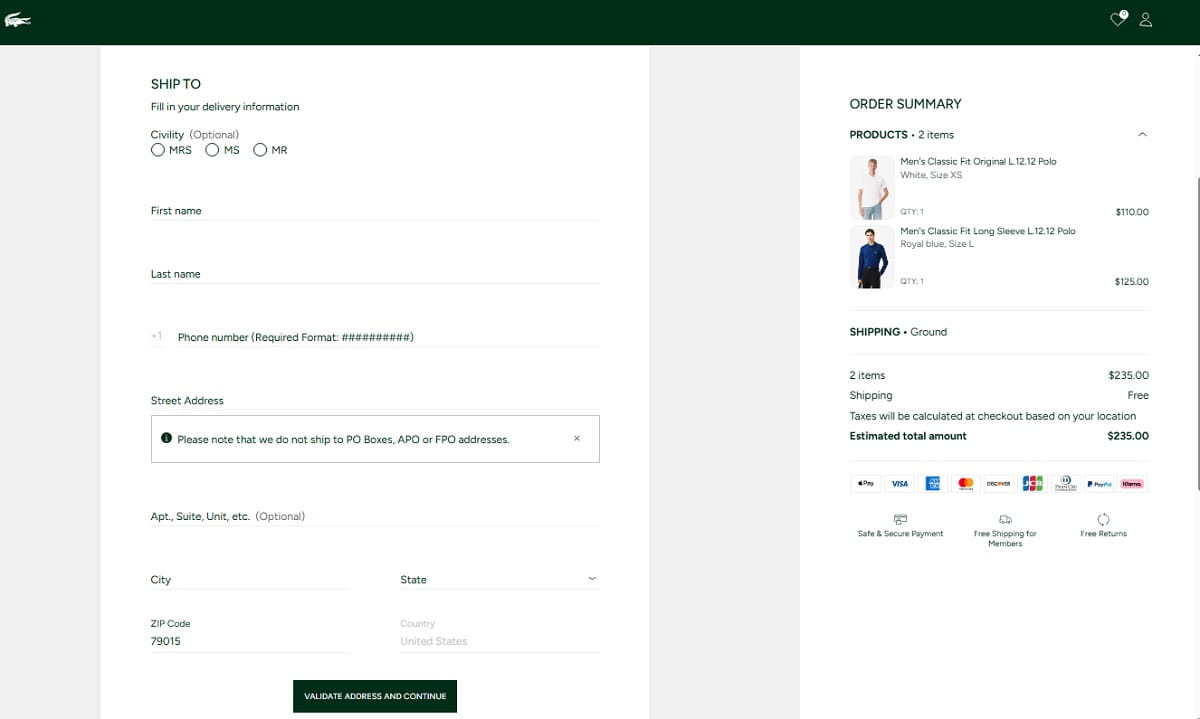Open the royal blue long sleeve polo thumbnail
1200x719 pixels.
coord(871,257)
